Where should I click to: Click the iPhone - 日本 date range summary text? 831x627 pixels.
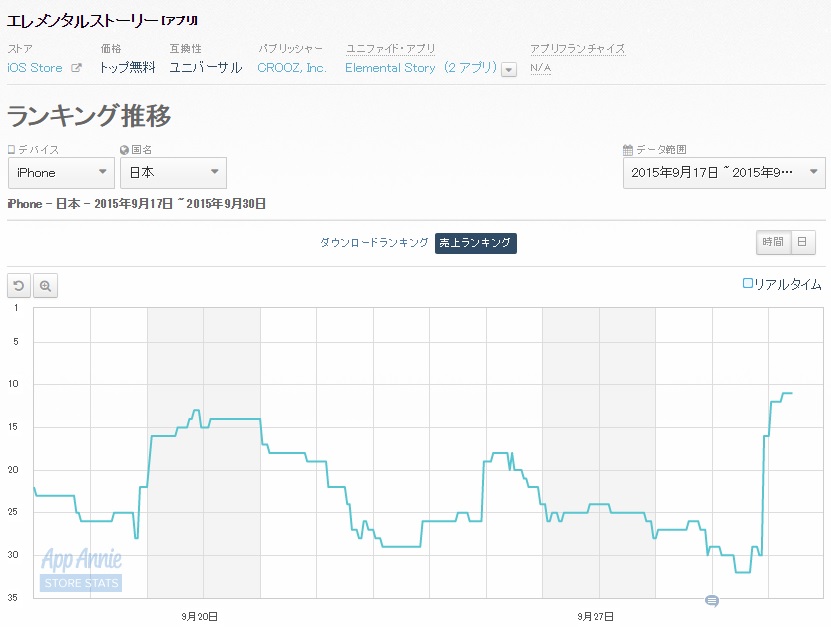137,204
